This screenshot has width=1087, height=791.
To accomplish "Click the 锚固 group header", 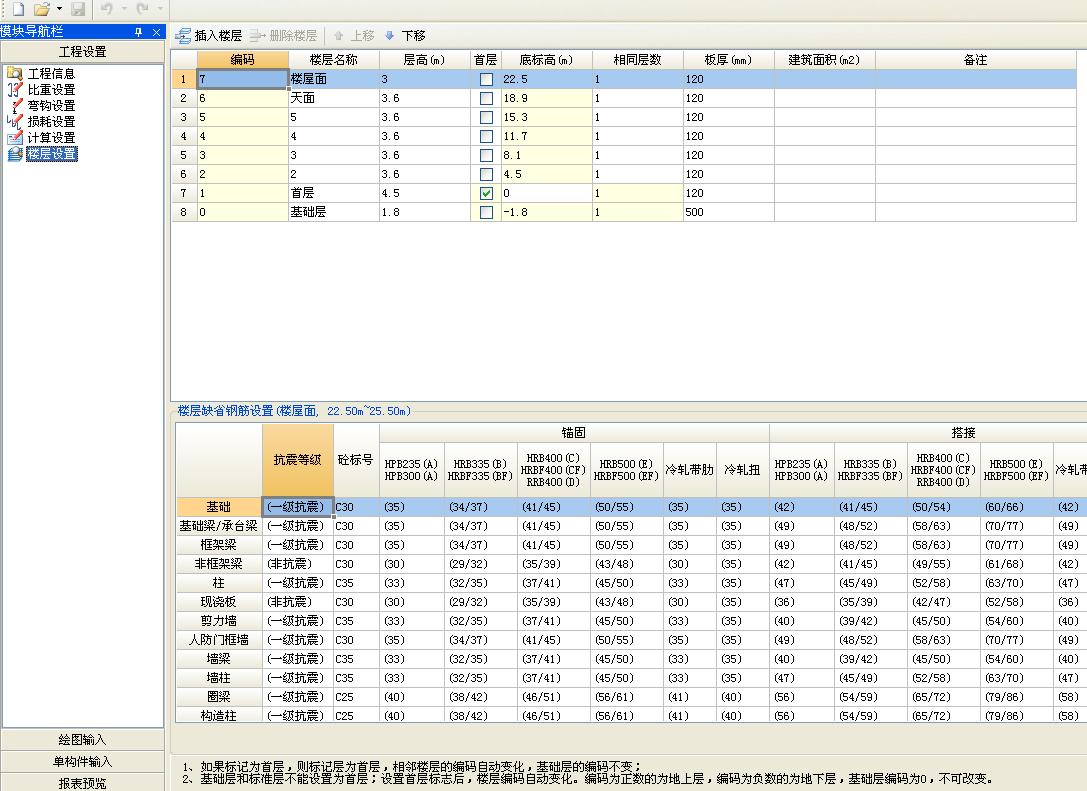I will (x=574, y=433).
